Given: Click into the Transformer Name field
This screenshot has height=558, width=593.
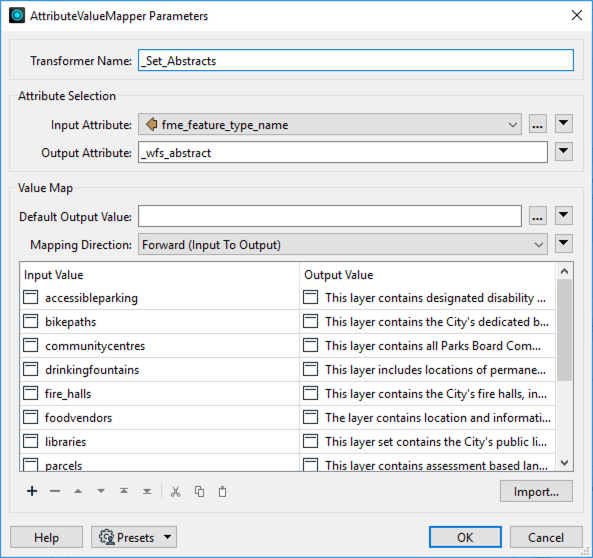Looking at the screenshot, I should point(356,60).
